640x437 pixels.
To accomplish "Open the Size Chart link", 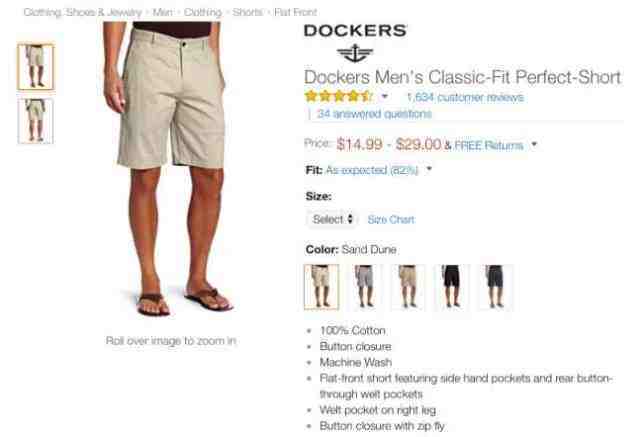I will coord(391,220).
